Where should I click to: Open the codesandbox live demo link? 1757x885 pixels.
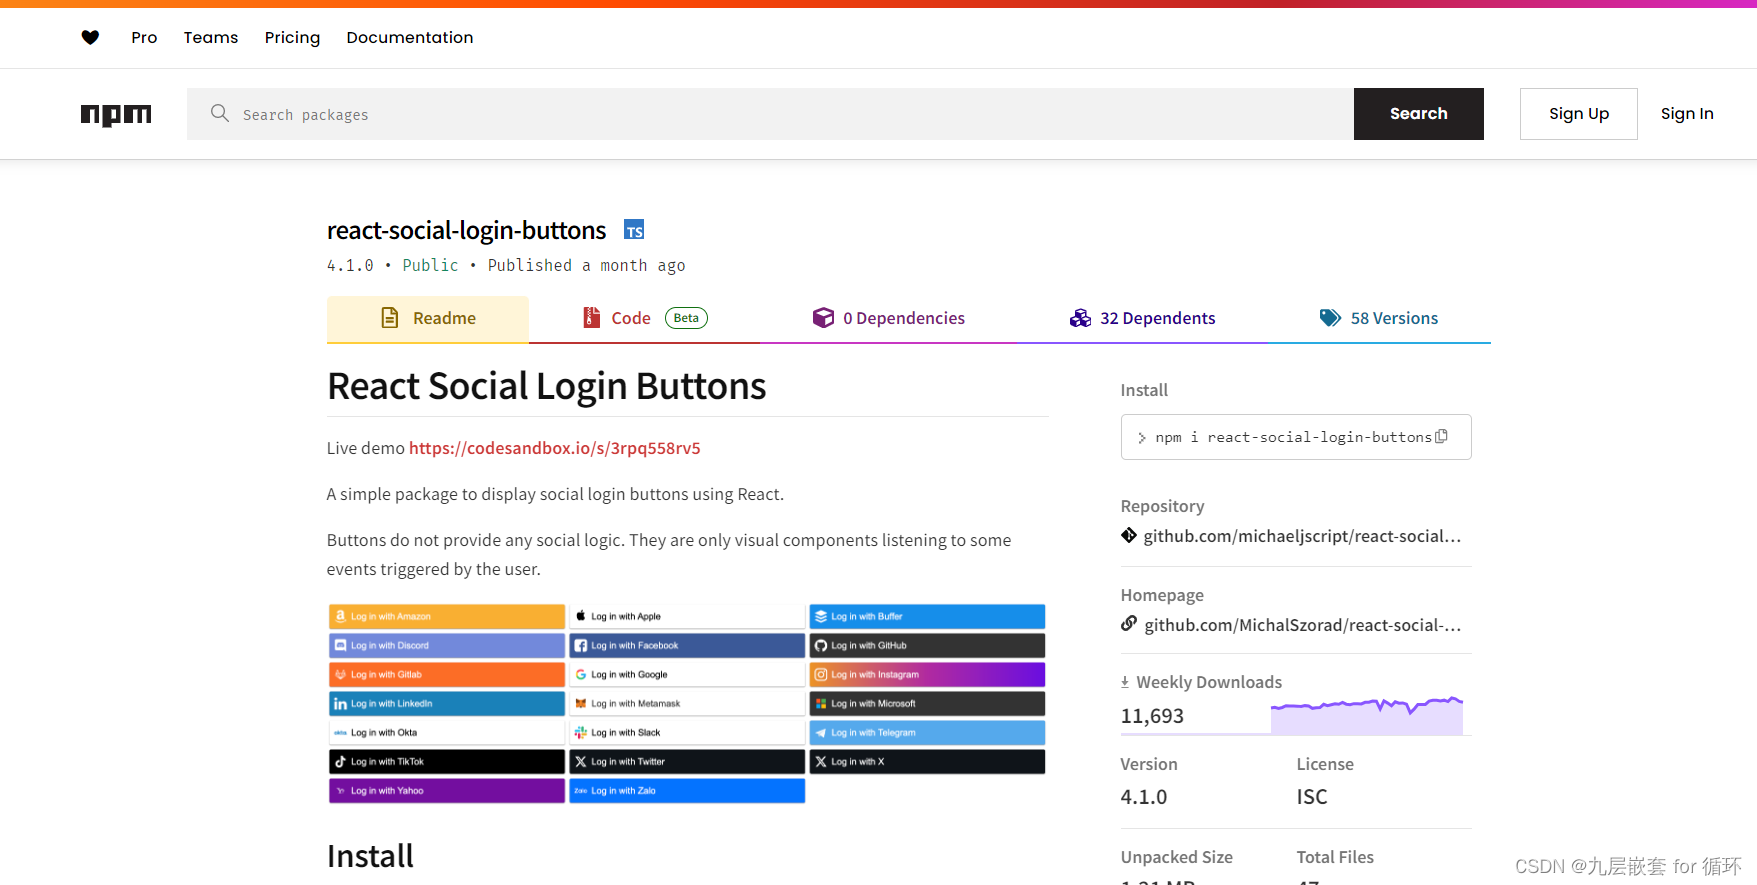pyautogui.click(x=555, y=448)
